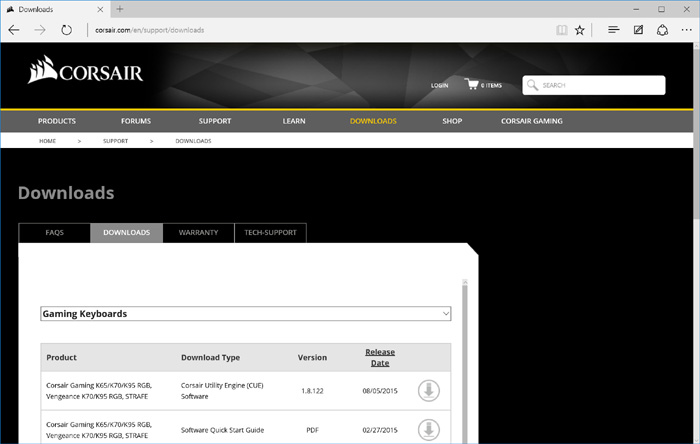
Task: Select version 1.8.122 cell
Action: pos(312,391)
